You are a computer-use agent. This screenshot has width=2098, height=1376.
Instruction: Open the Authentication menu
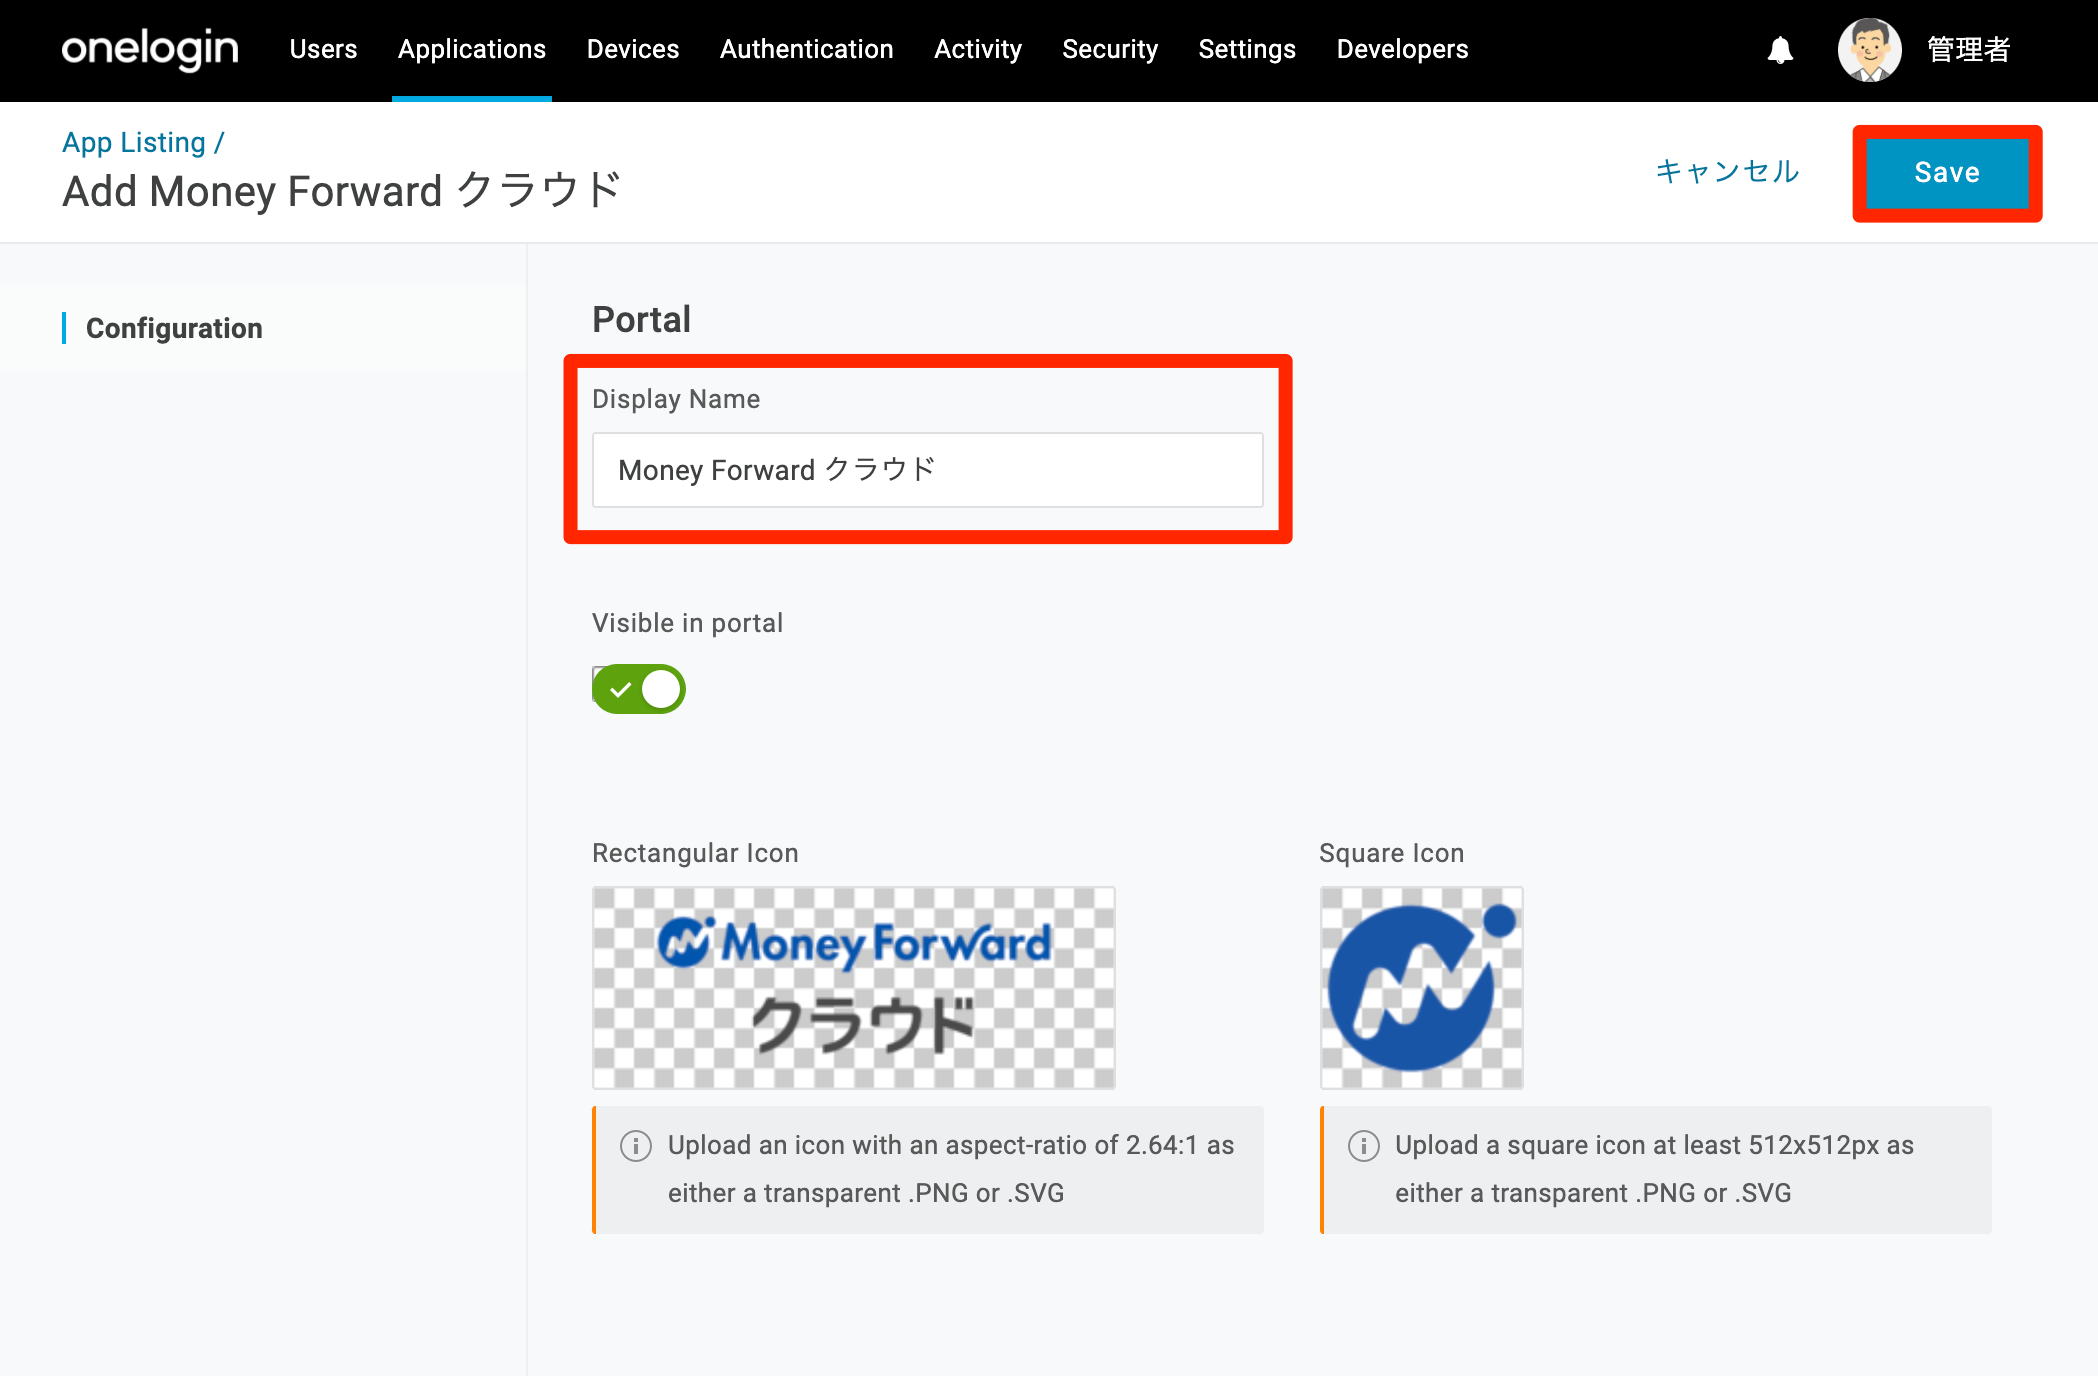[x=807, y=49]
